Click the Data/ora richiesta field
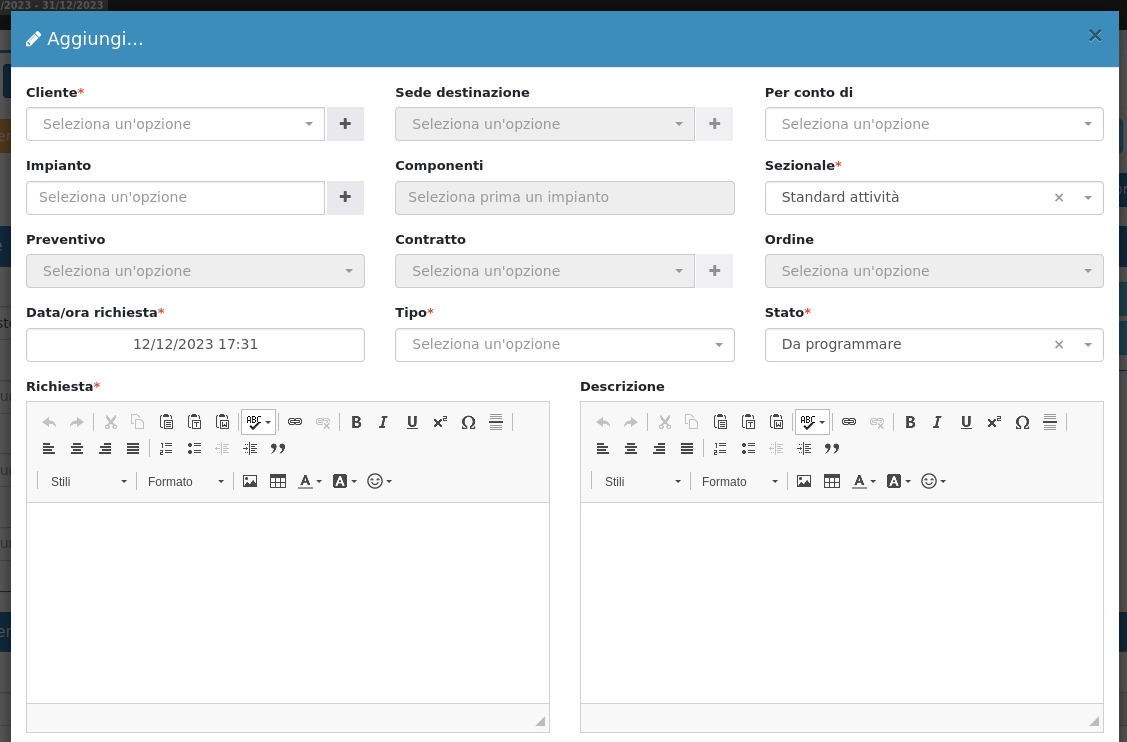Image resolution: width=1127 pixels, height=742 pixels. (x=195, y=345)
